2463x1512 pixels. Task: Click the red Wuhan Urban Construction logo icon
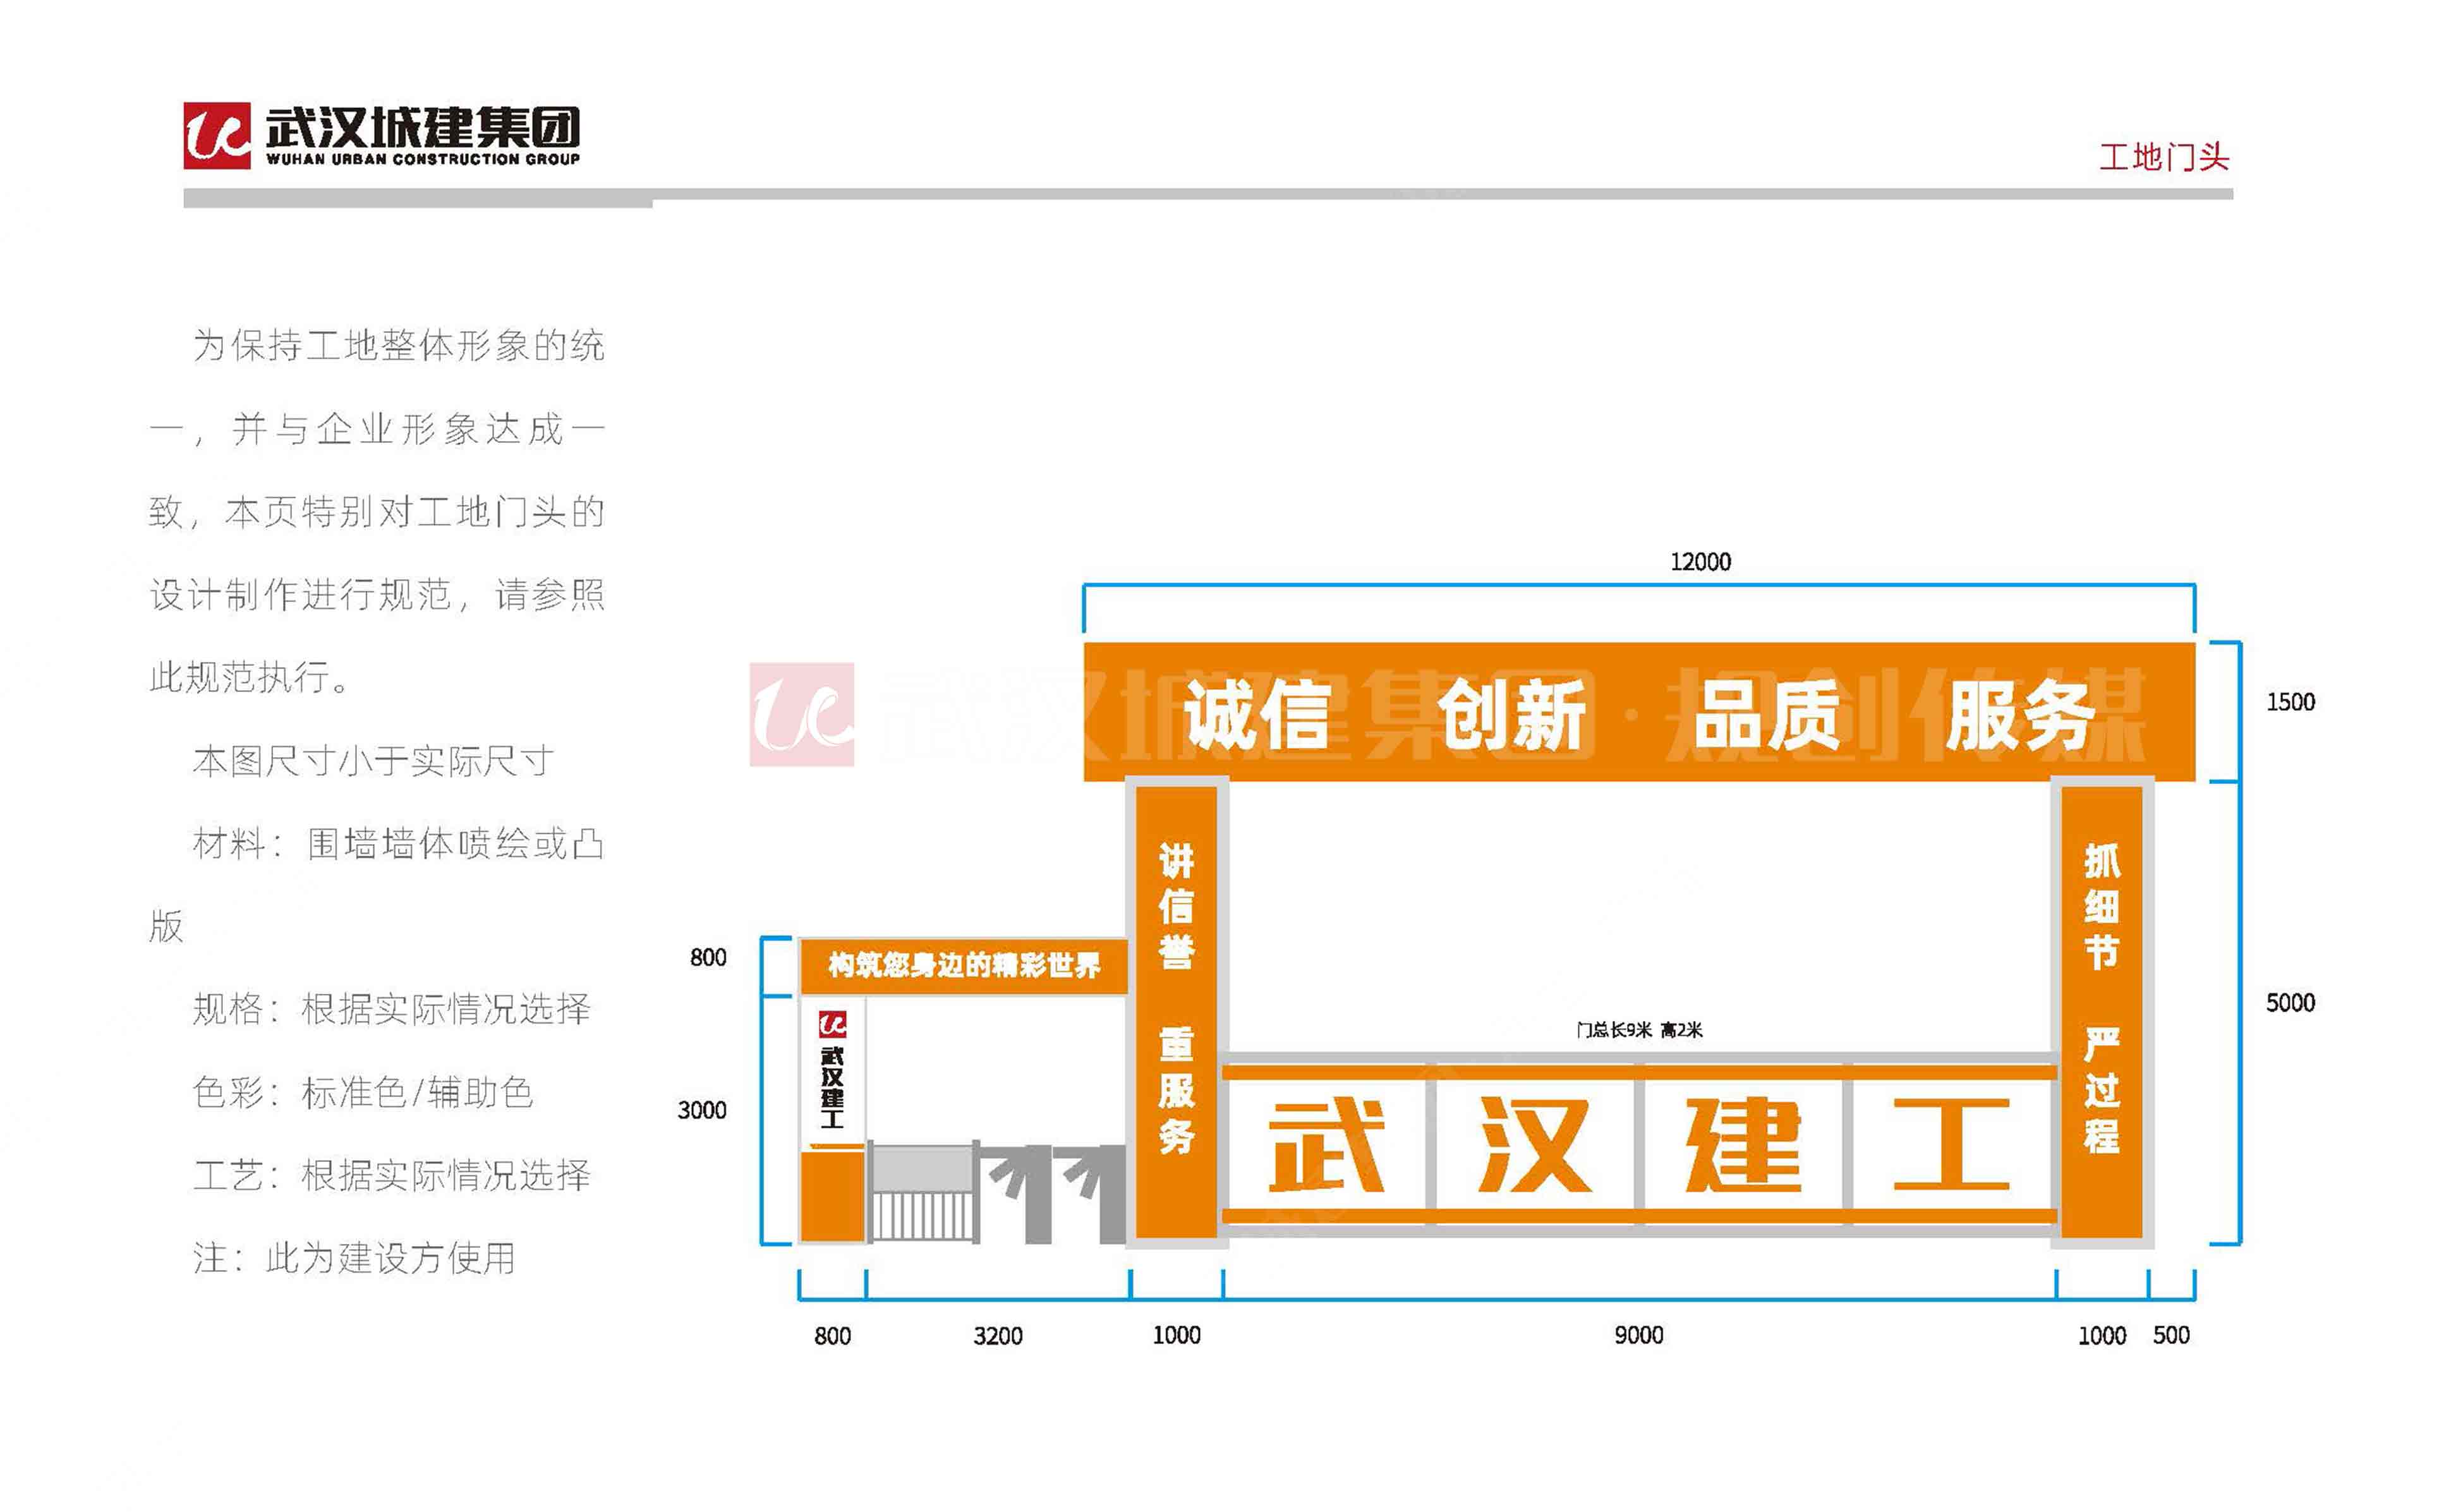[217, 135]
